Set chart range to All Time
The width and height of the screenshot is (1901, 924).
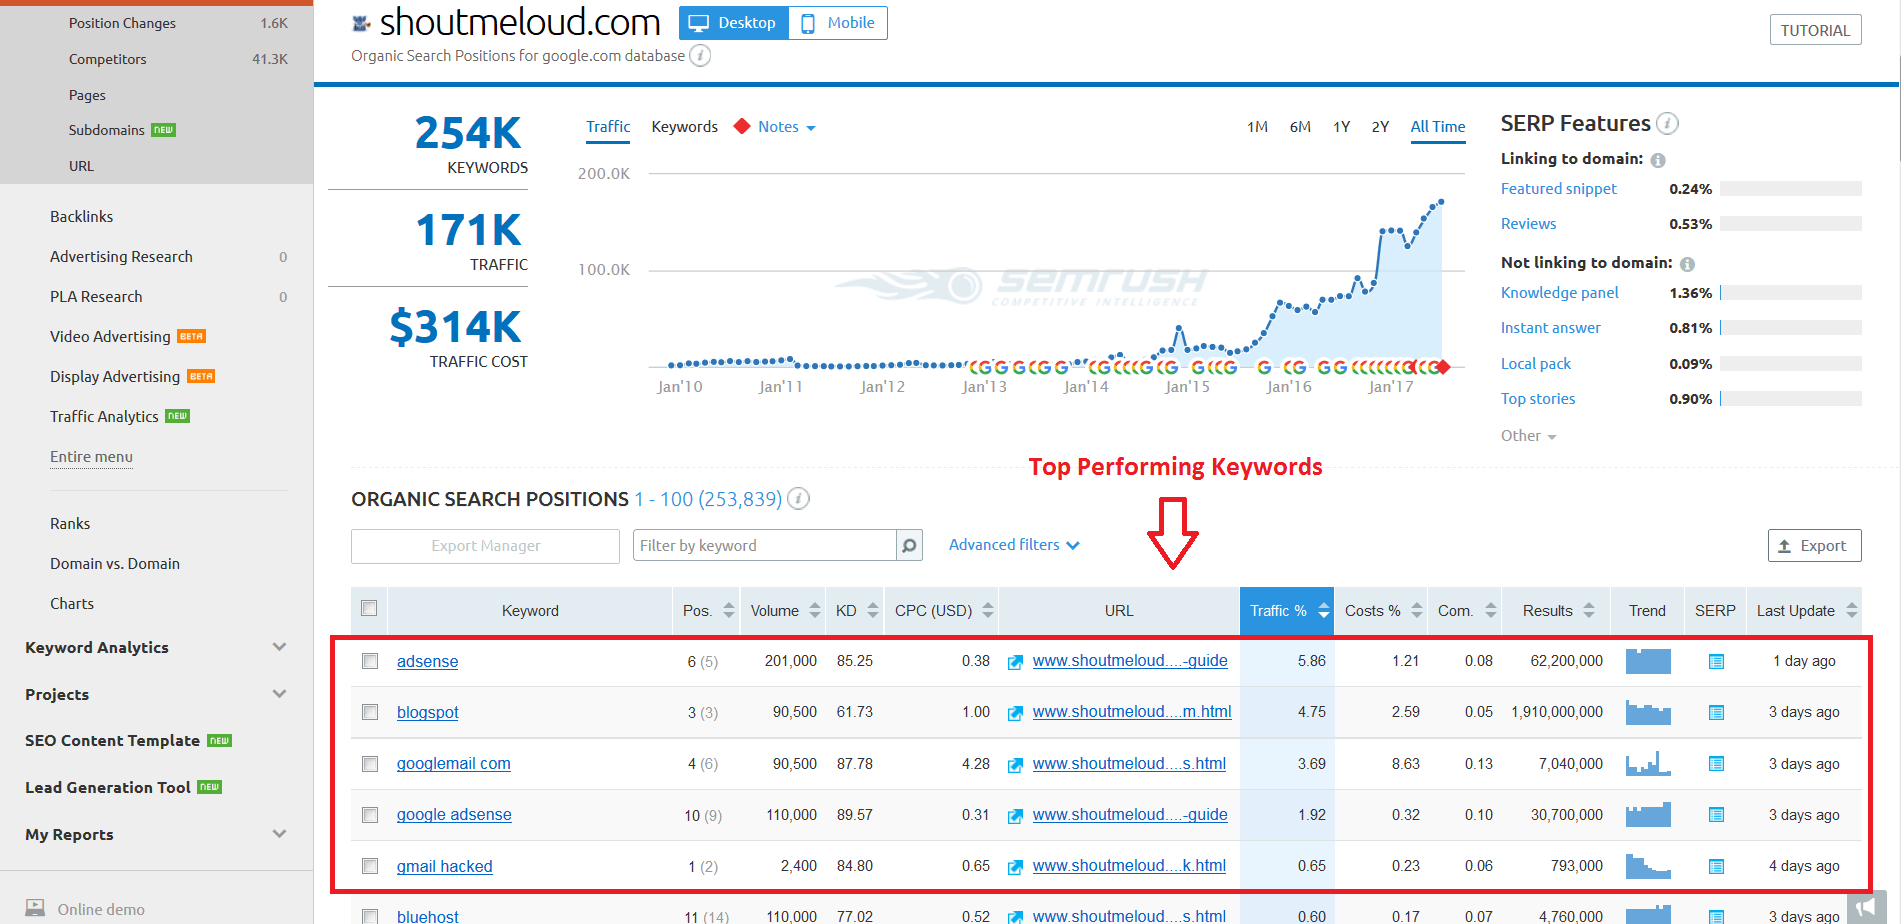[1438, 127]
